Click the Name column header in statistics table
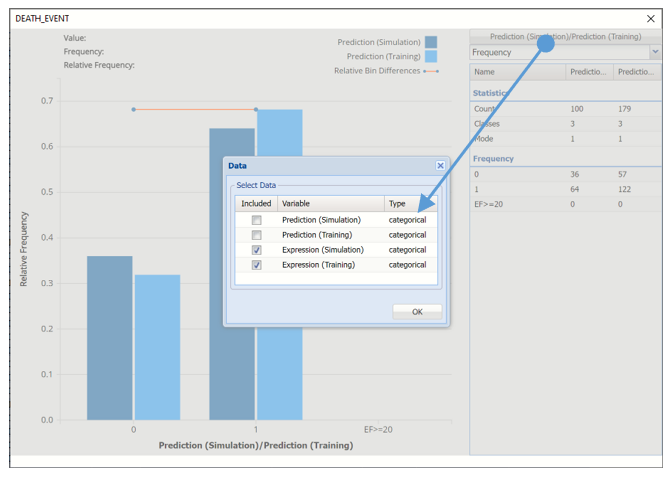 pyautogui.click(x=515, y=72)
